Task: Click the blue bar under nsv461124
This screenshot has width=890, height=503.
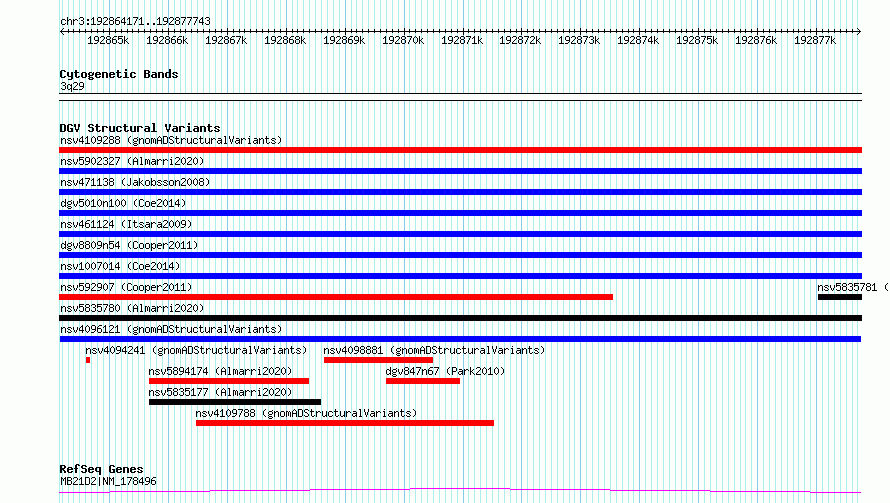Action: (460, 234)
